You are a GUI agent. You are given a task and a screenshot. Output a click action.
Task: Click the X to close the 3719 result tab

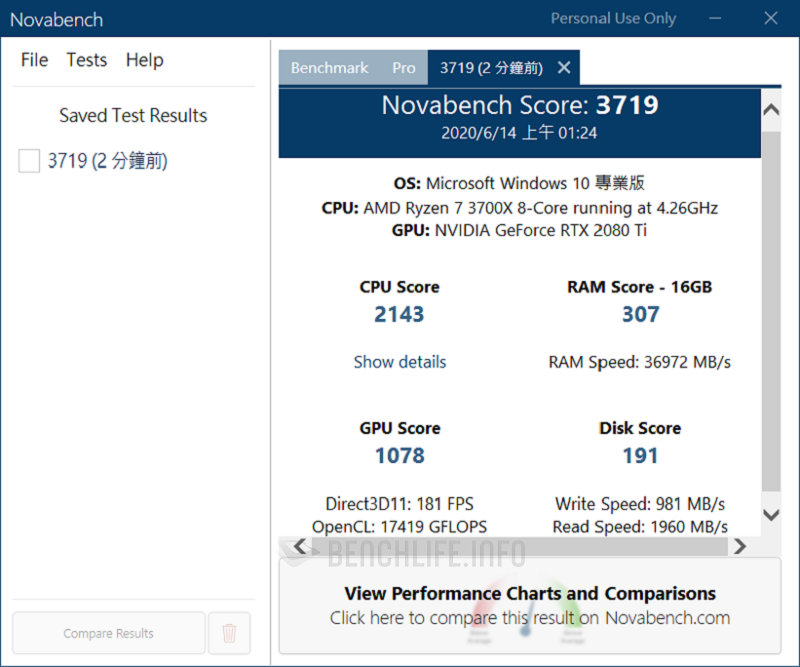[563, 67]
